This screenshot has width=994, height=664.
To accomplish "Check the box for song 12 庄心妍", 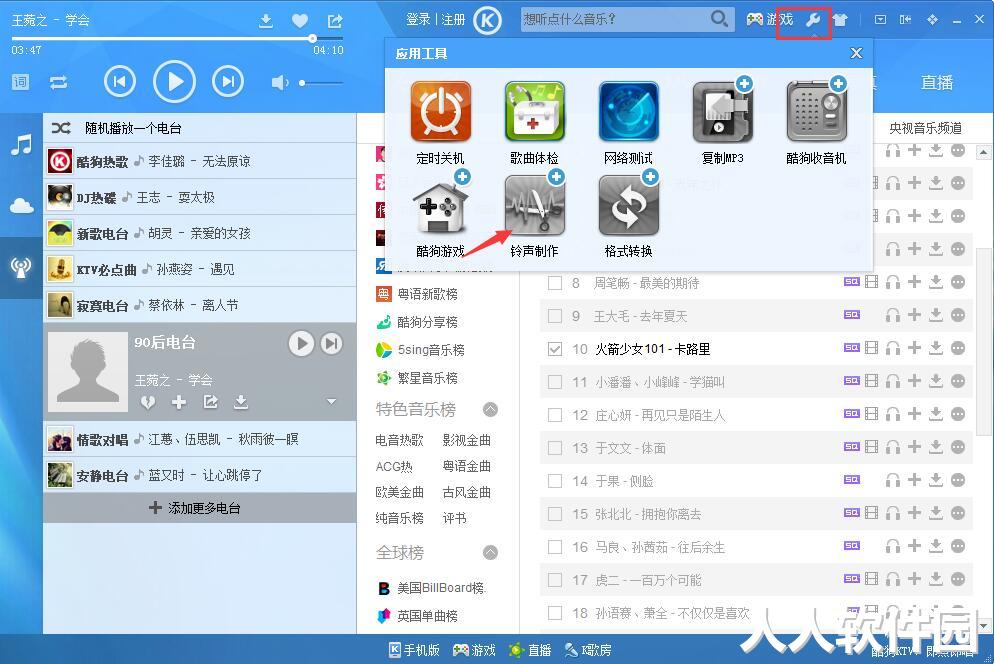I will click(x=555, y=415).
